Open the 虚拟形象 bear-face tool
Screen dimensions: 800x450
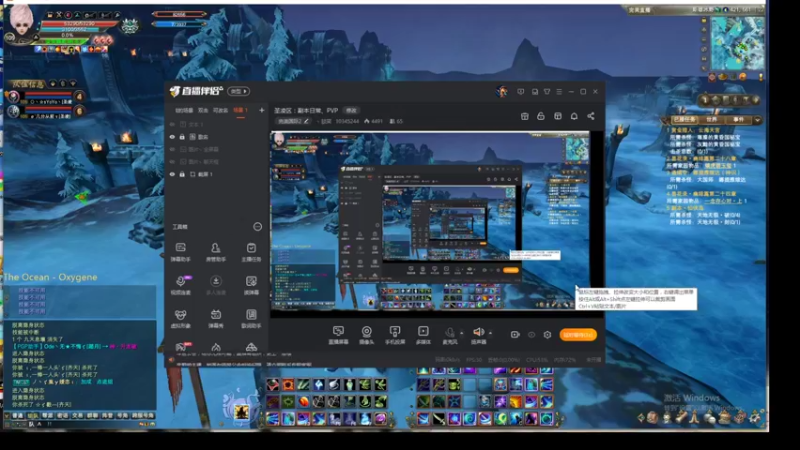pos(181,318)
